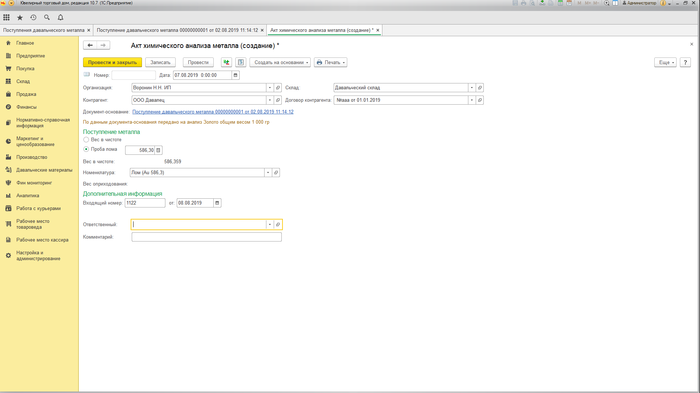Open the Документ-основание link
700x393 pixels.
[x=213, y=112]
